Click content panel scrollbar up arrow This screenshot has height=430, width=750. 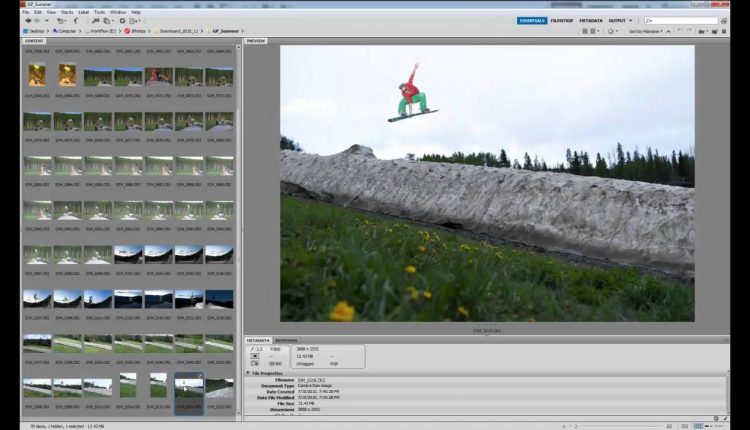239,47
